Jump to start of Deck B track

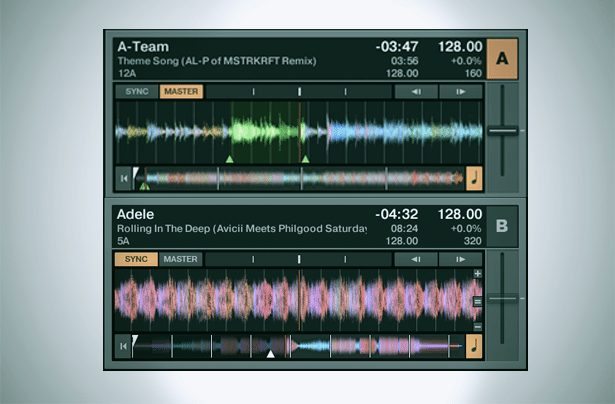pos(123,346)
